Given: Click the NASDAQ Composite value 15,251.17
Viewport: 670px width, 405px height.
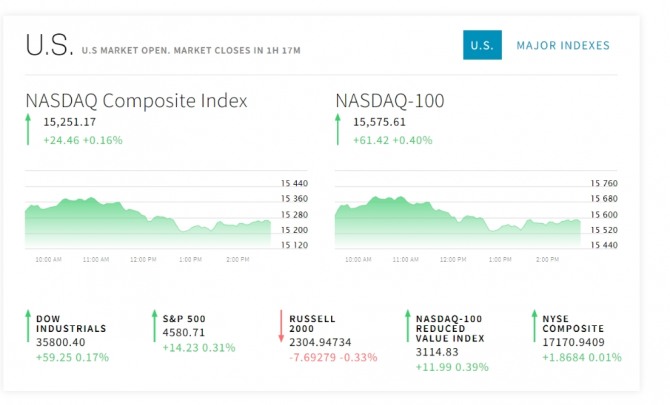Looking at the screenshot, I should [70, 122].
